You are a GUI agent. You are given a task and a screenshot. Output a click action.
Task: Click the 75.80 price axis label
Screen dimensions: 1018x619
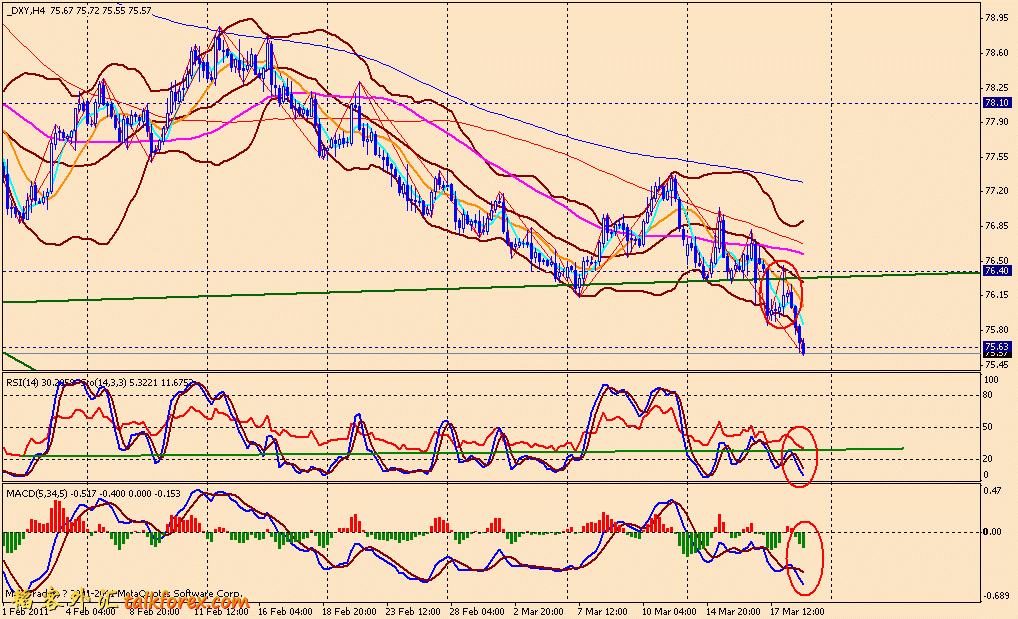pyautogui.click(x=996, y=329)
